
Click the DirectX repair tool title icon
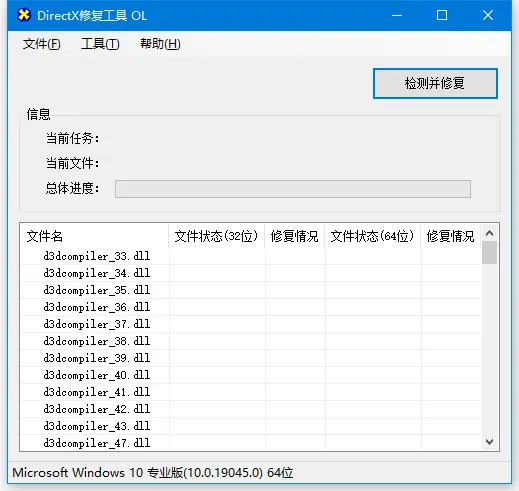coord(24,15)
